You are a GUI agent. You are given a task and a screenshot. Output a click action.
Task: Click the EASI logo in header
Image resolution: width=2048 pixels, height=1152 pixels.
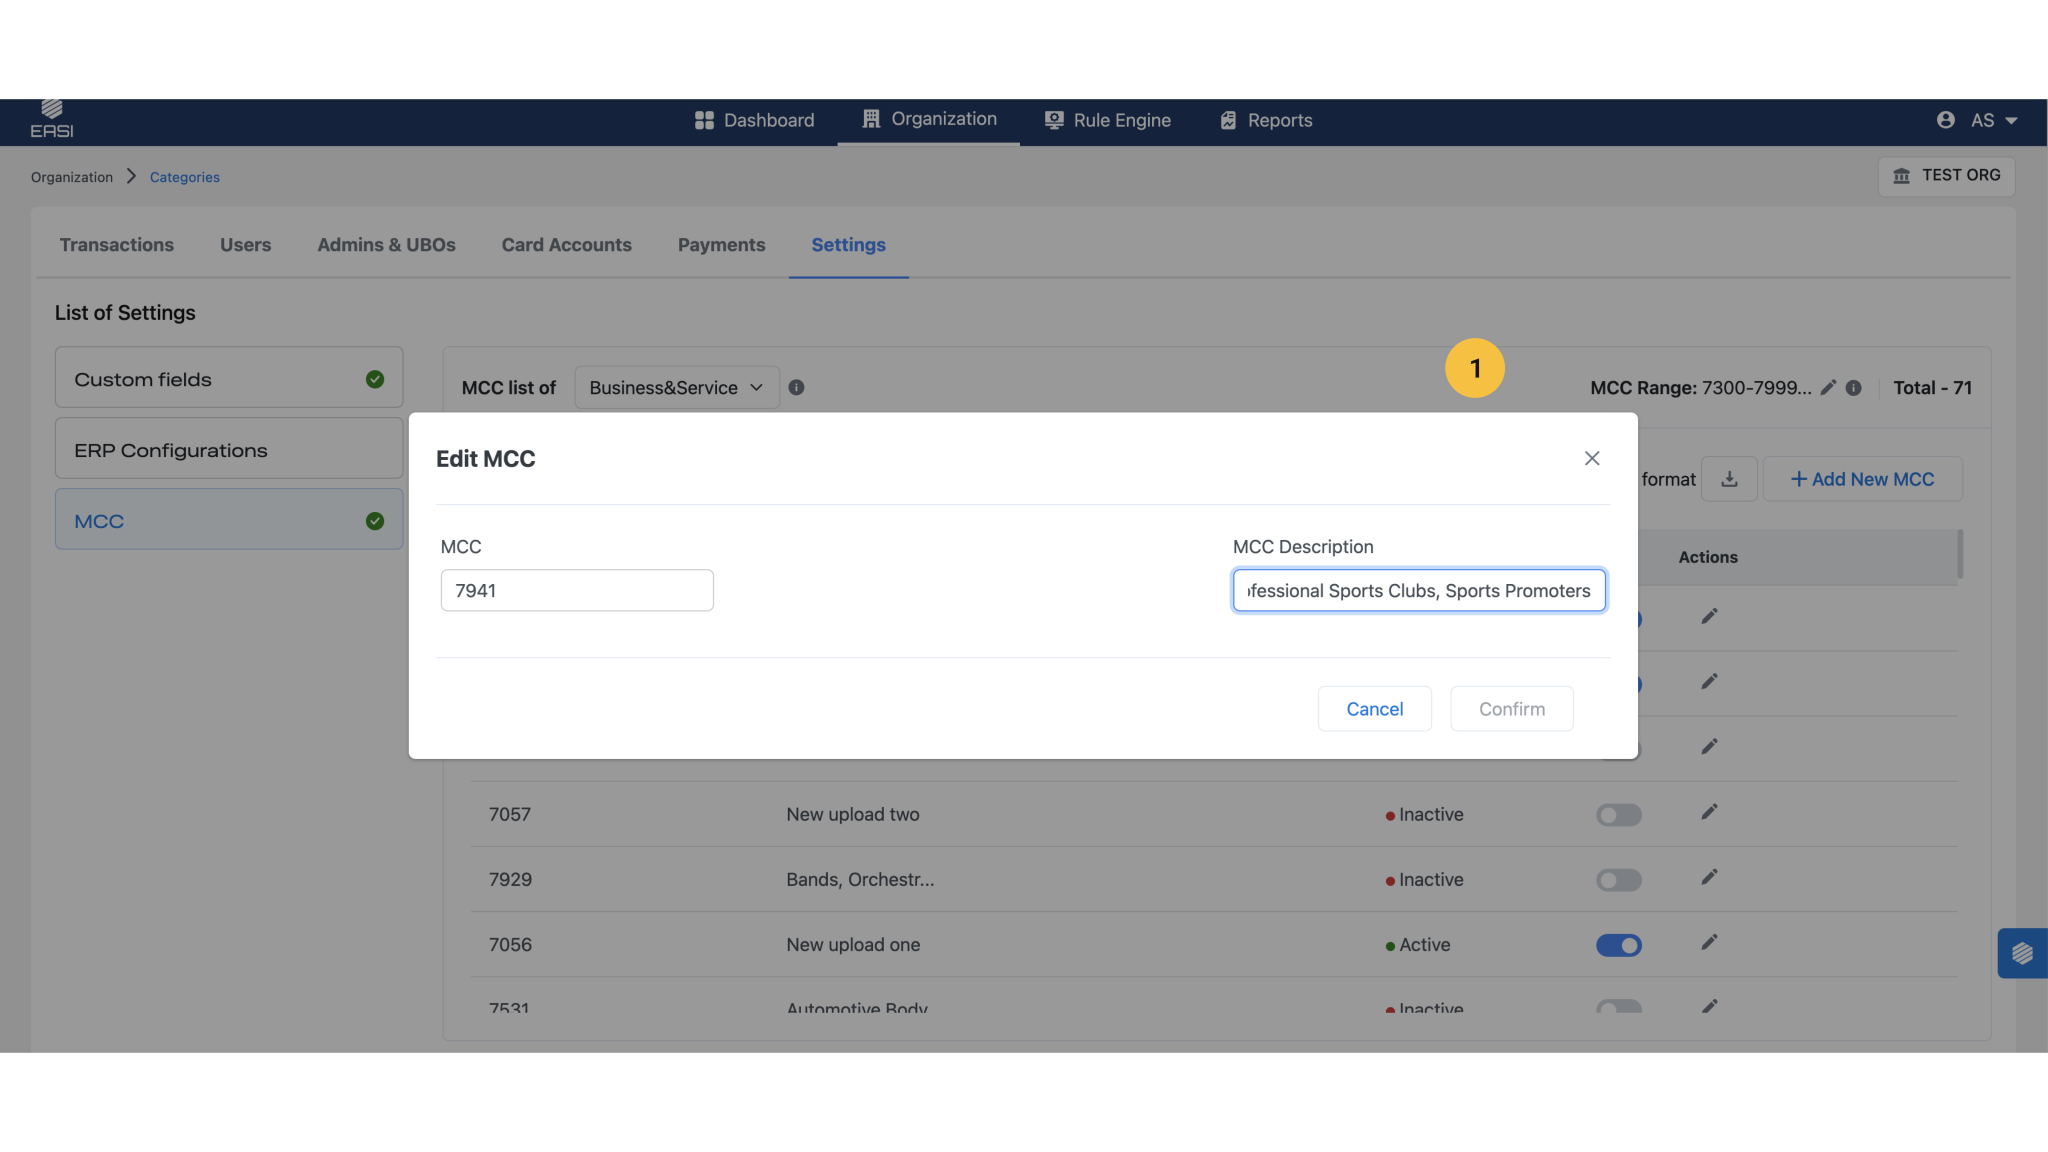coord(52,120)
